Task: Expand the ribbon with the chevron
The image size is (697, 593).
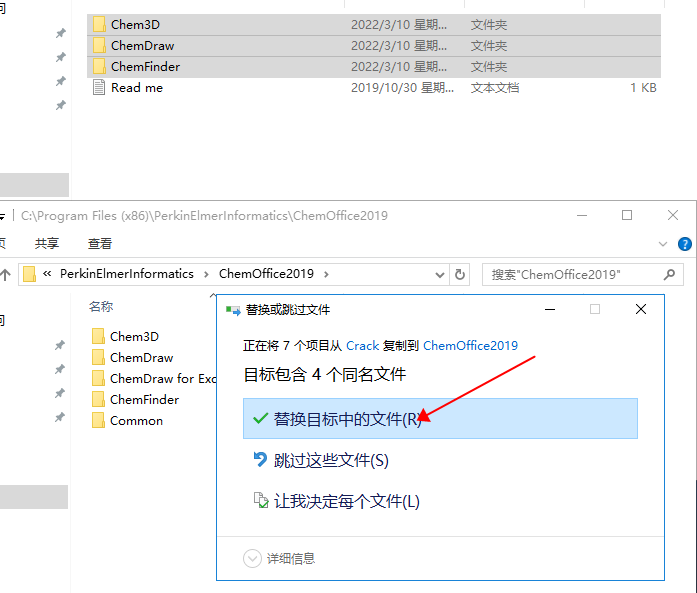Action: 663,244
